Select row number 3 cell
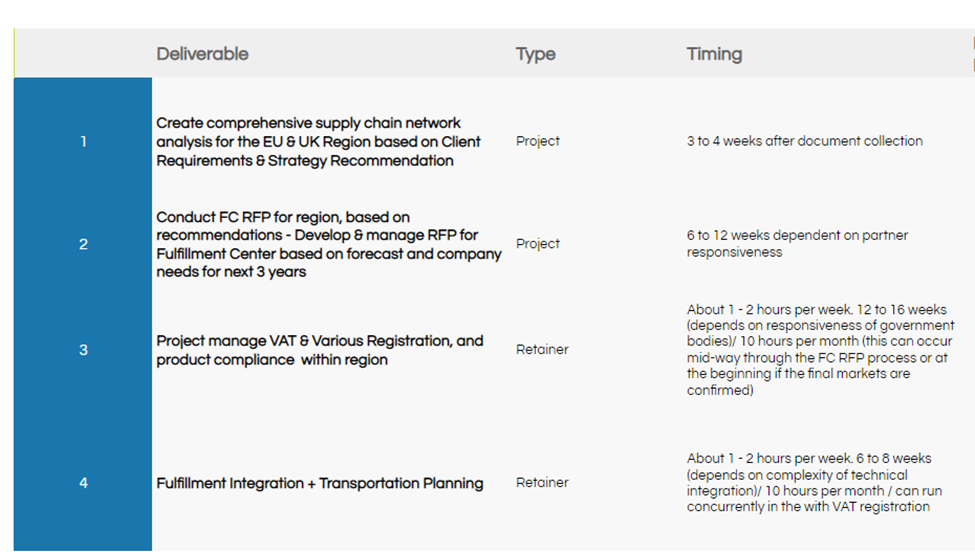 [x=83, y=350]
